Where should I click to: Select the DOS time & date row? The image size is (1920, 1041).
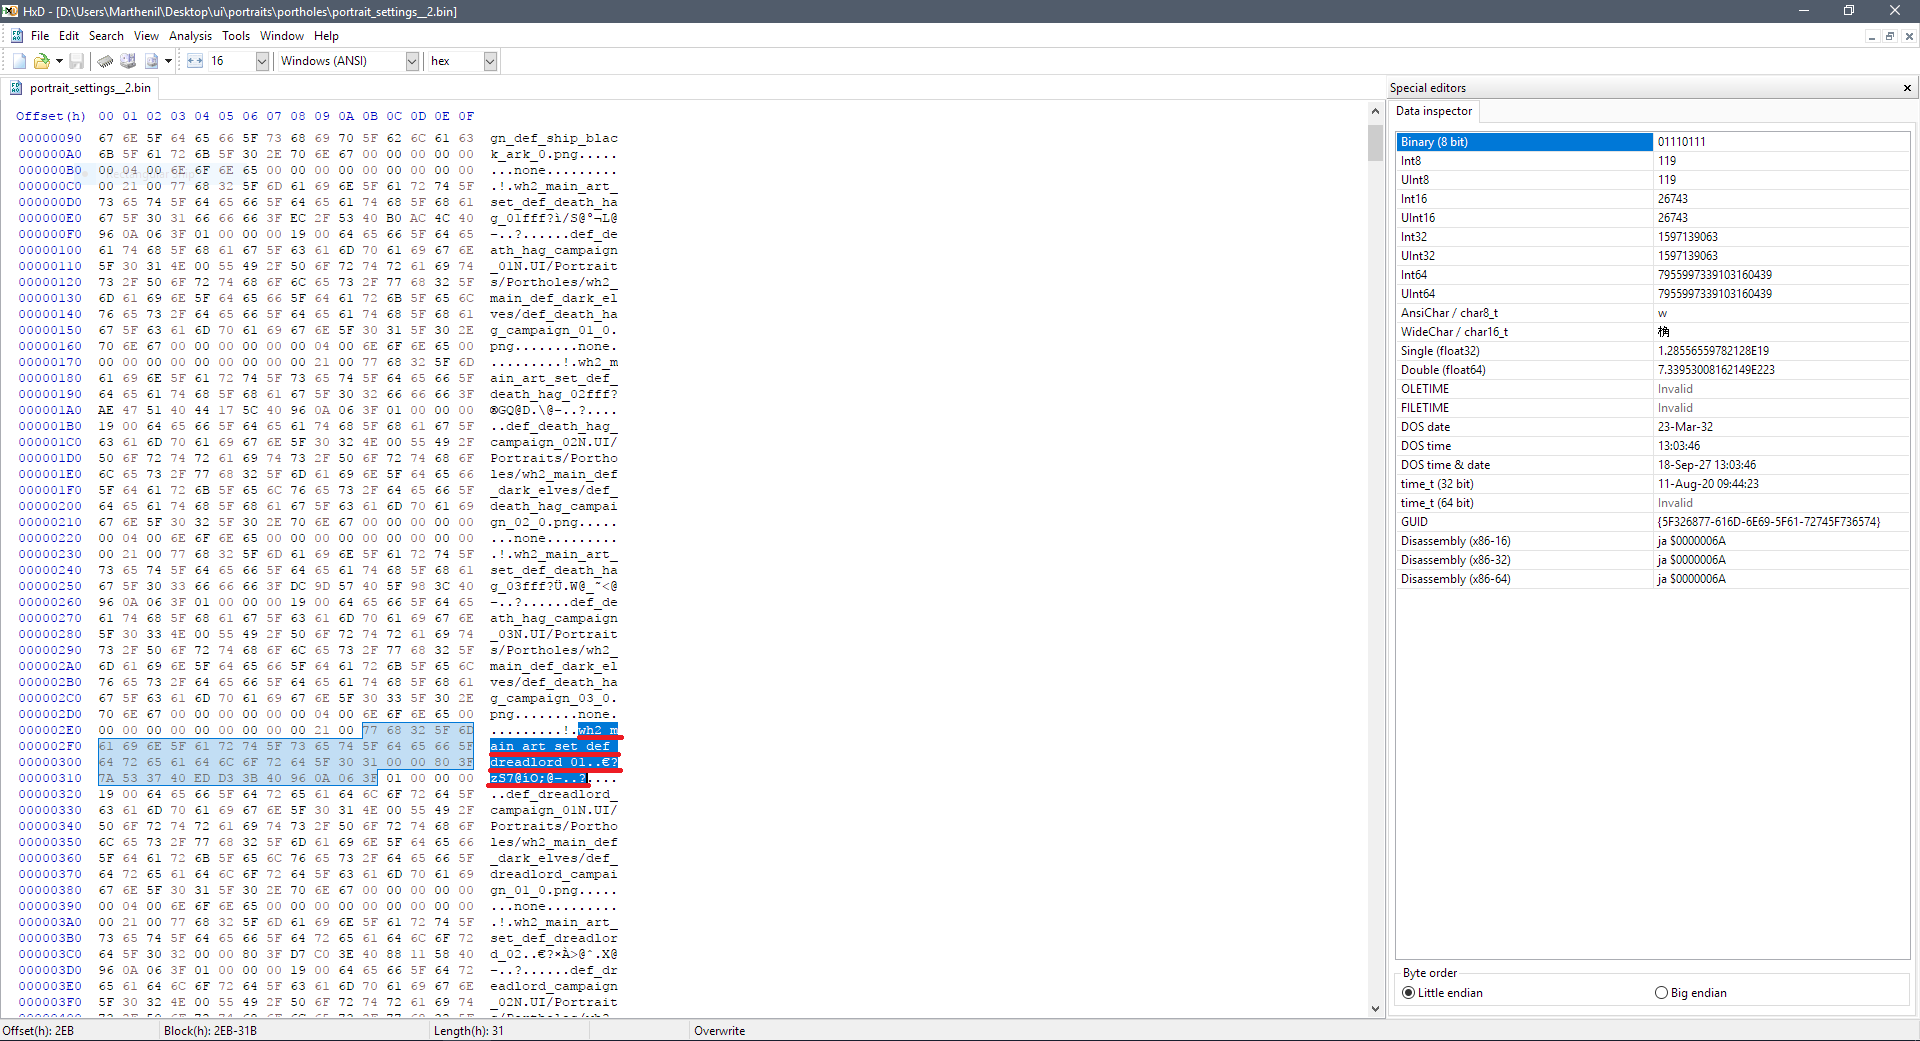[1652, 465]
